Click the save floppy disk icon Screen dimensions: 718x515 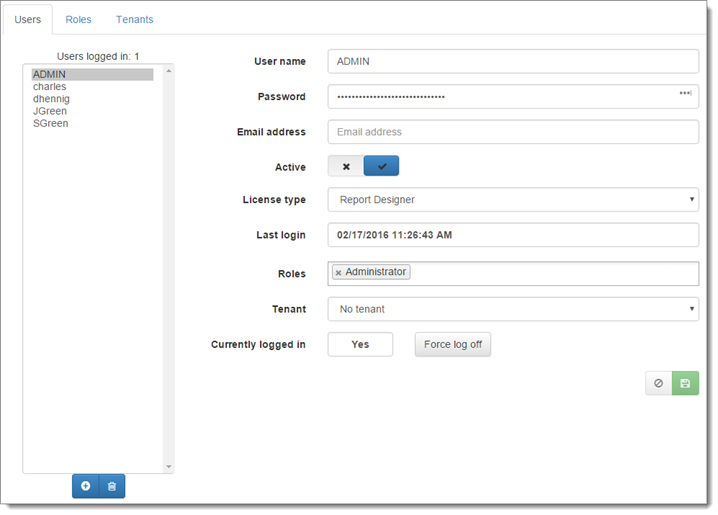pyautogui.click(x=685, y=383)
